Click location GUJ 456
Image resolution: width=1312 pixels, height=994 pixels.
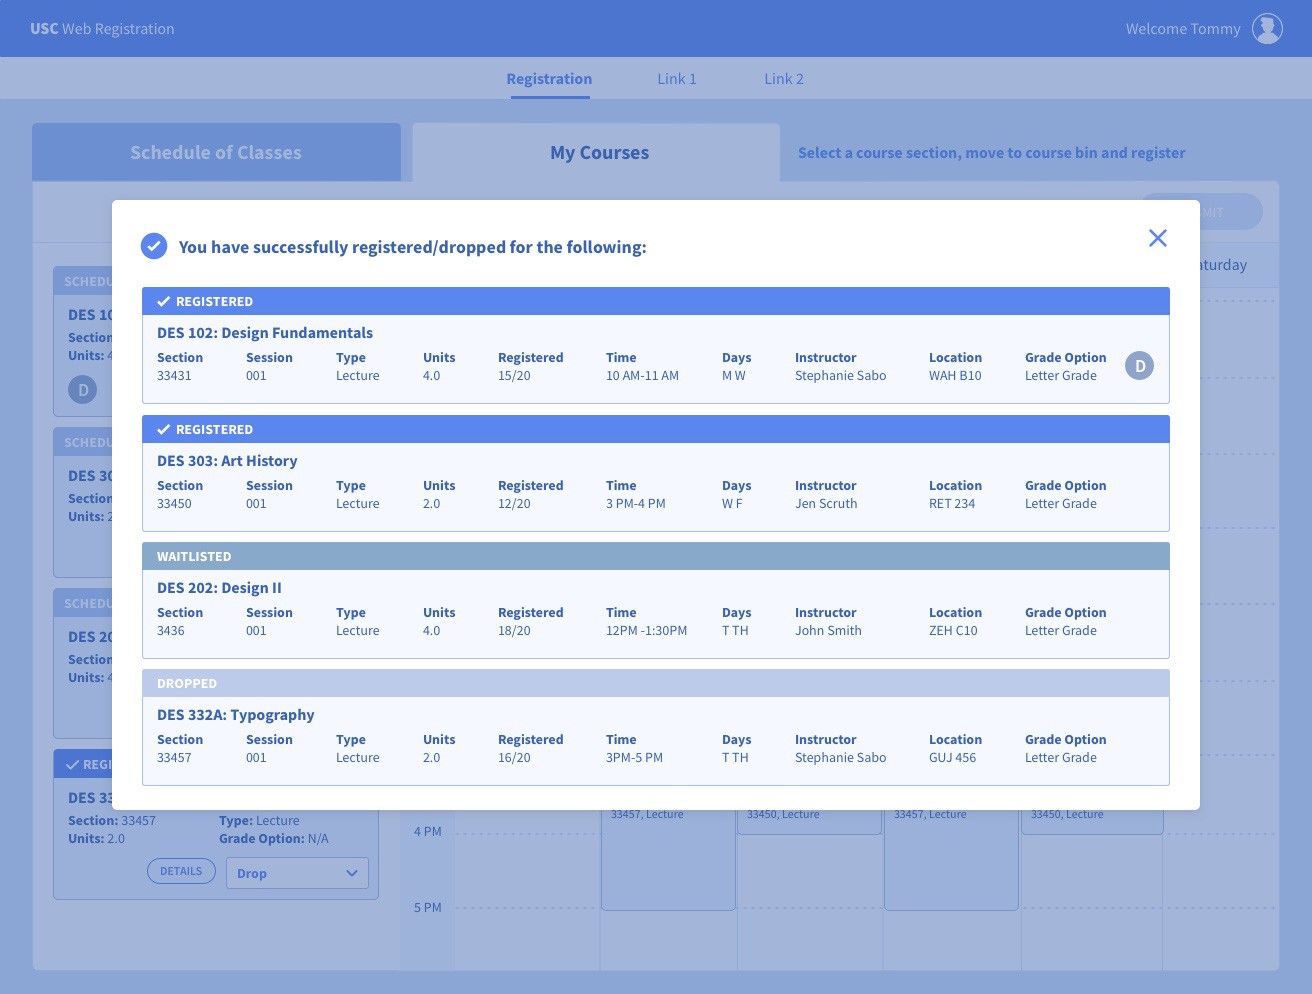952,758
